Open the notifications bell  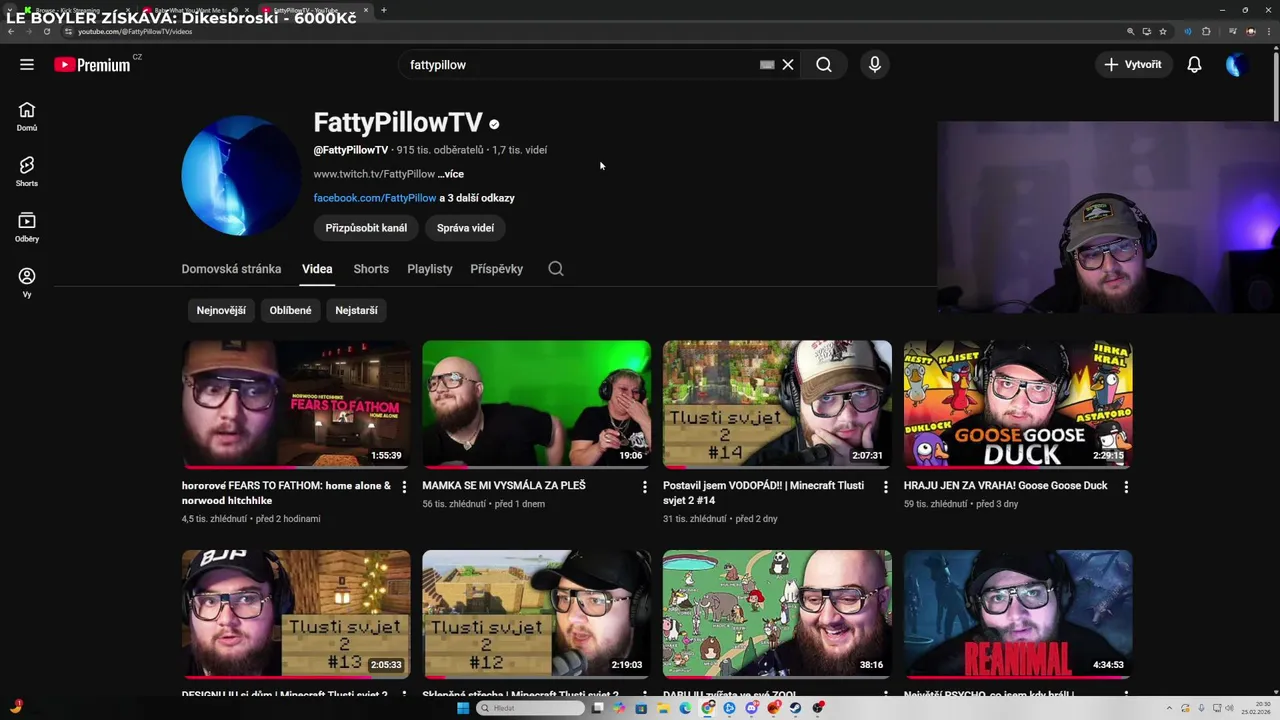[1194, 65]
